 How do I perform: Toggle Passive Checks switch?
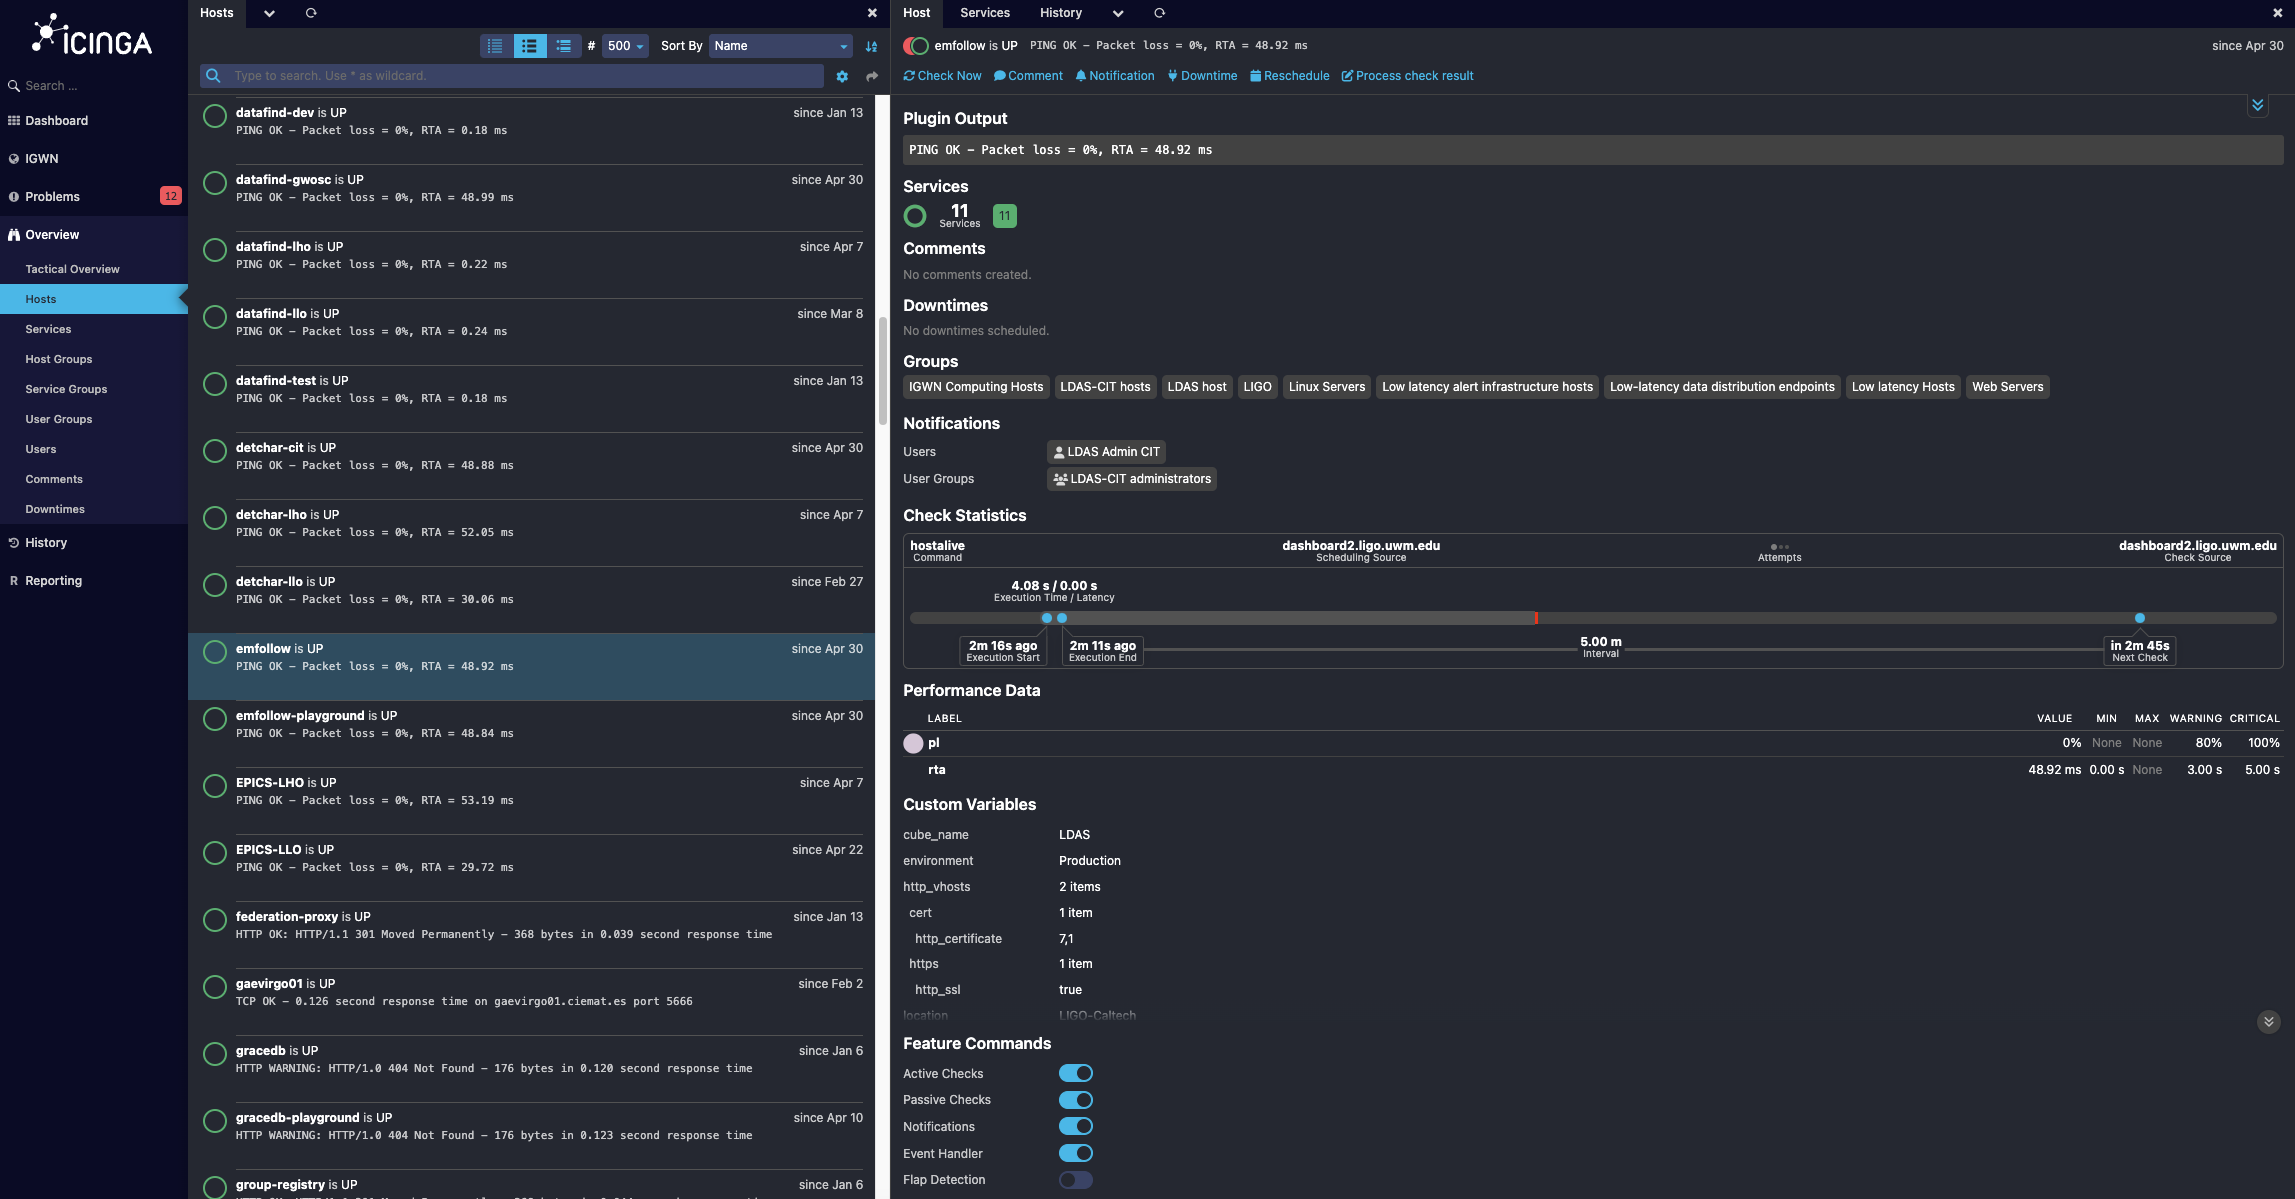tap(1076, 1100)
